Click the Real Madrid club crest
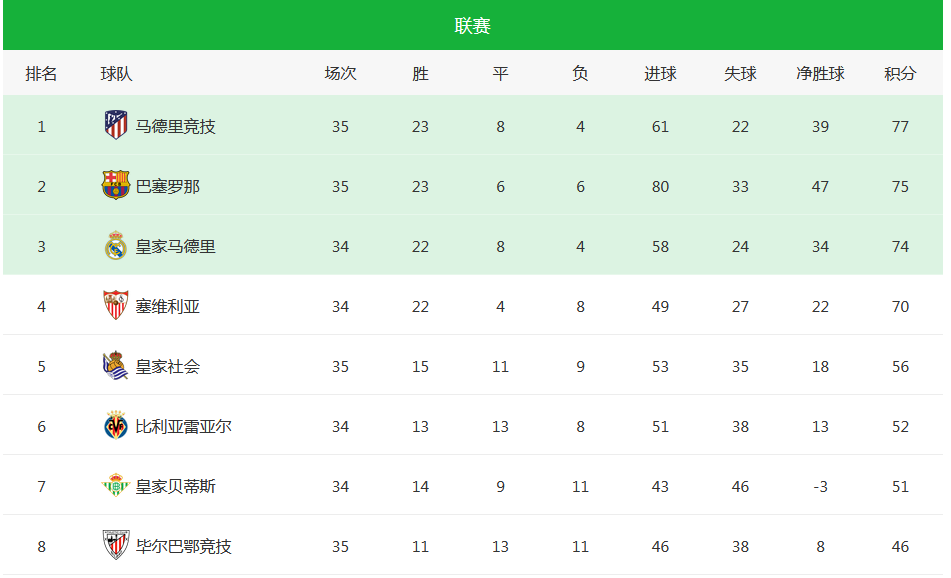Image resolution: width=951 pixels, height=578 pixels. point(115,246)
